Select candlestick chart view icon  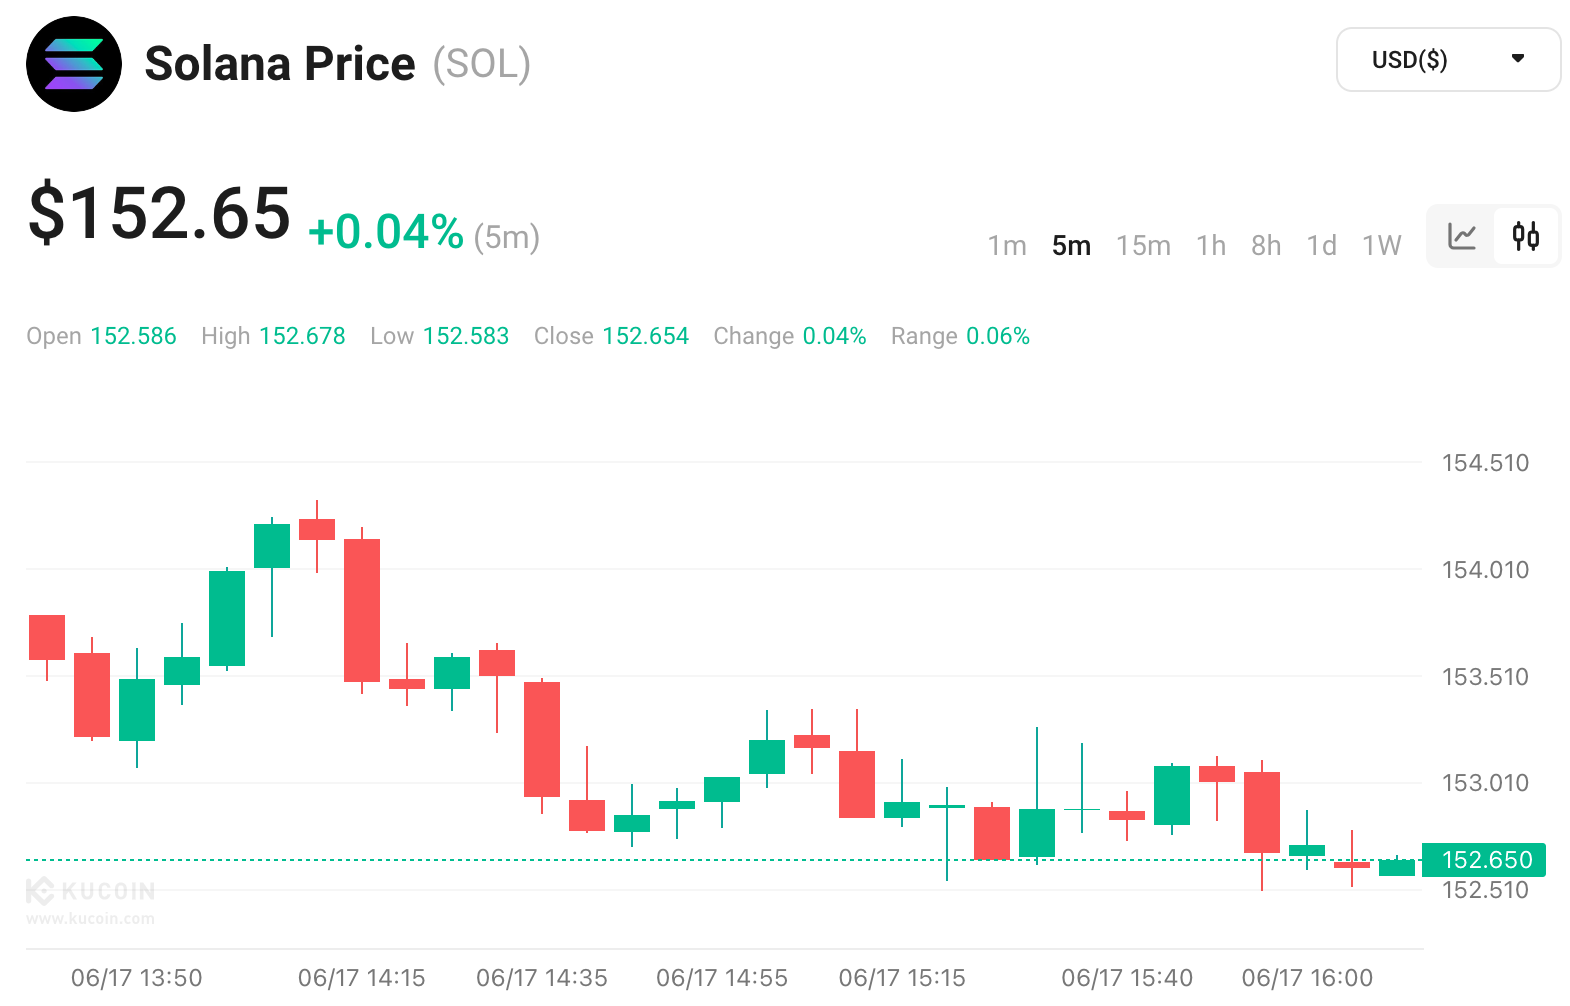tap(1525, 237)
